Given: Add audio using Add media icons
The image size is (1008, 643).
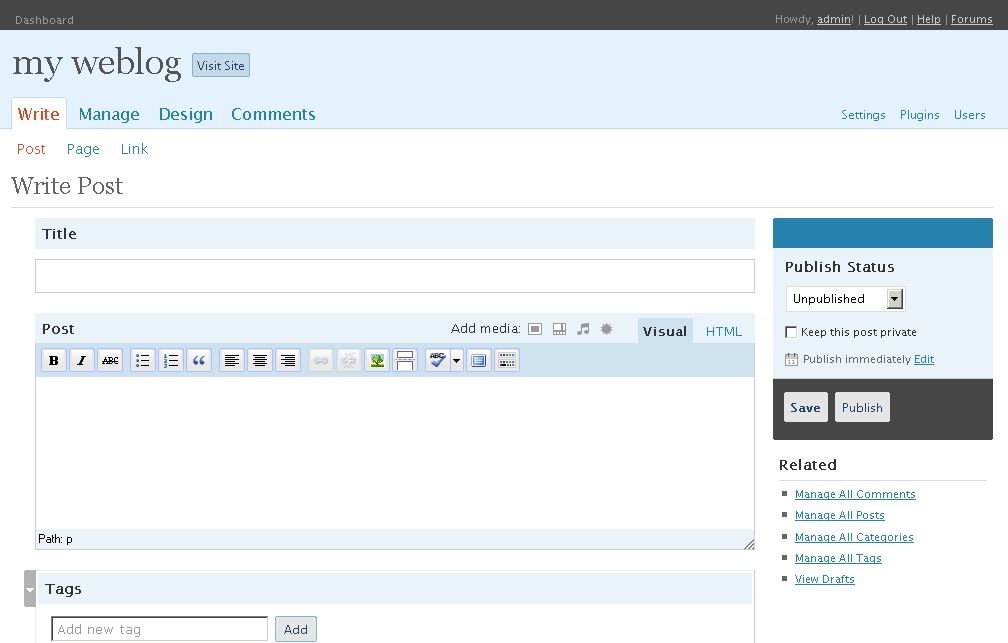Looking at the screenshot, I should pyautogui.click(x=582, y=328).
